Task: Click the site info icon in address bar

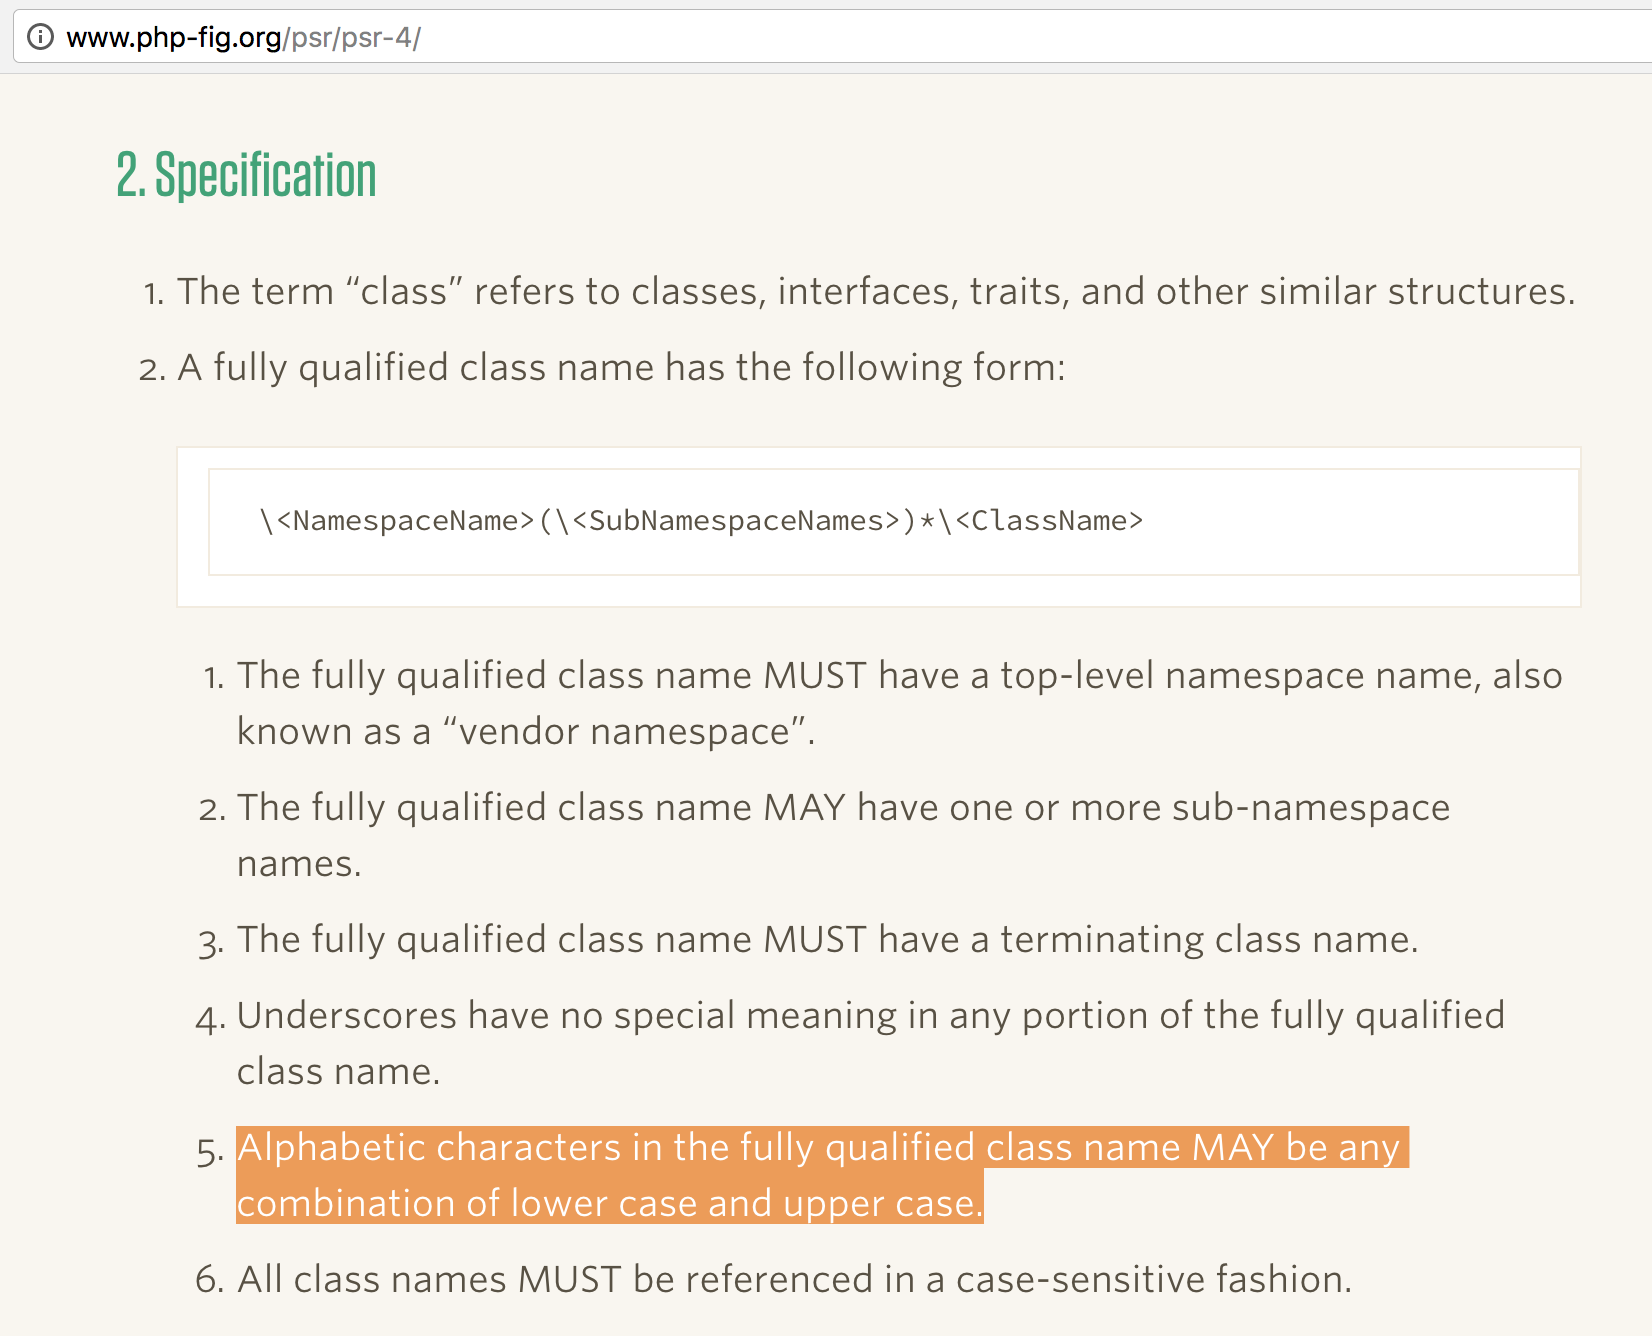Action: 39,37
